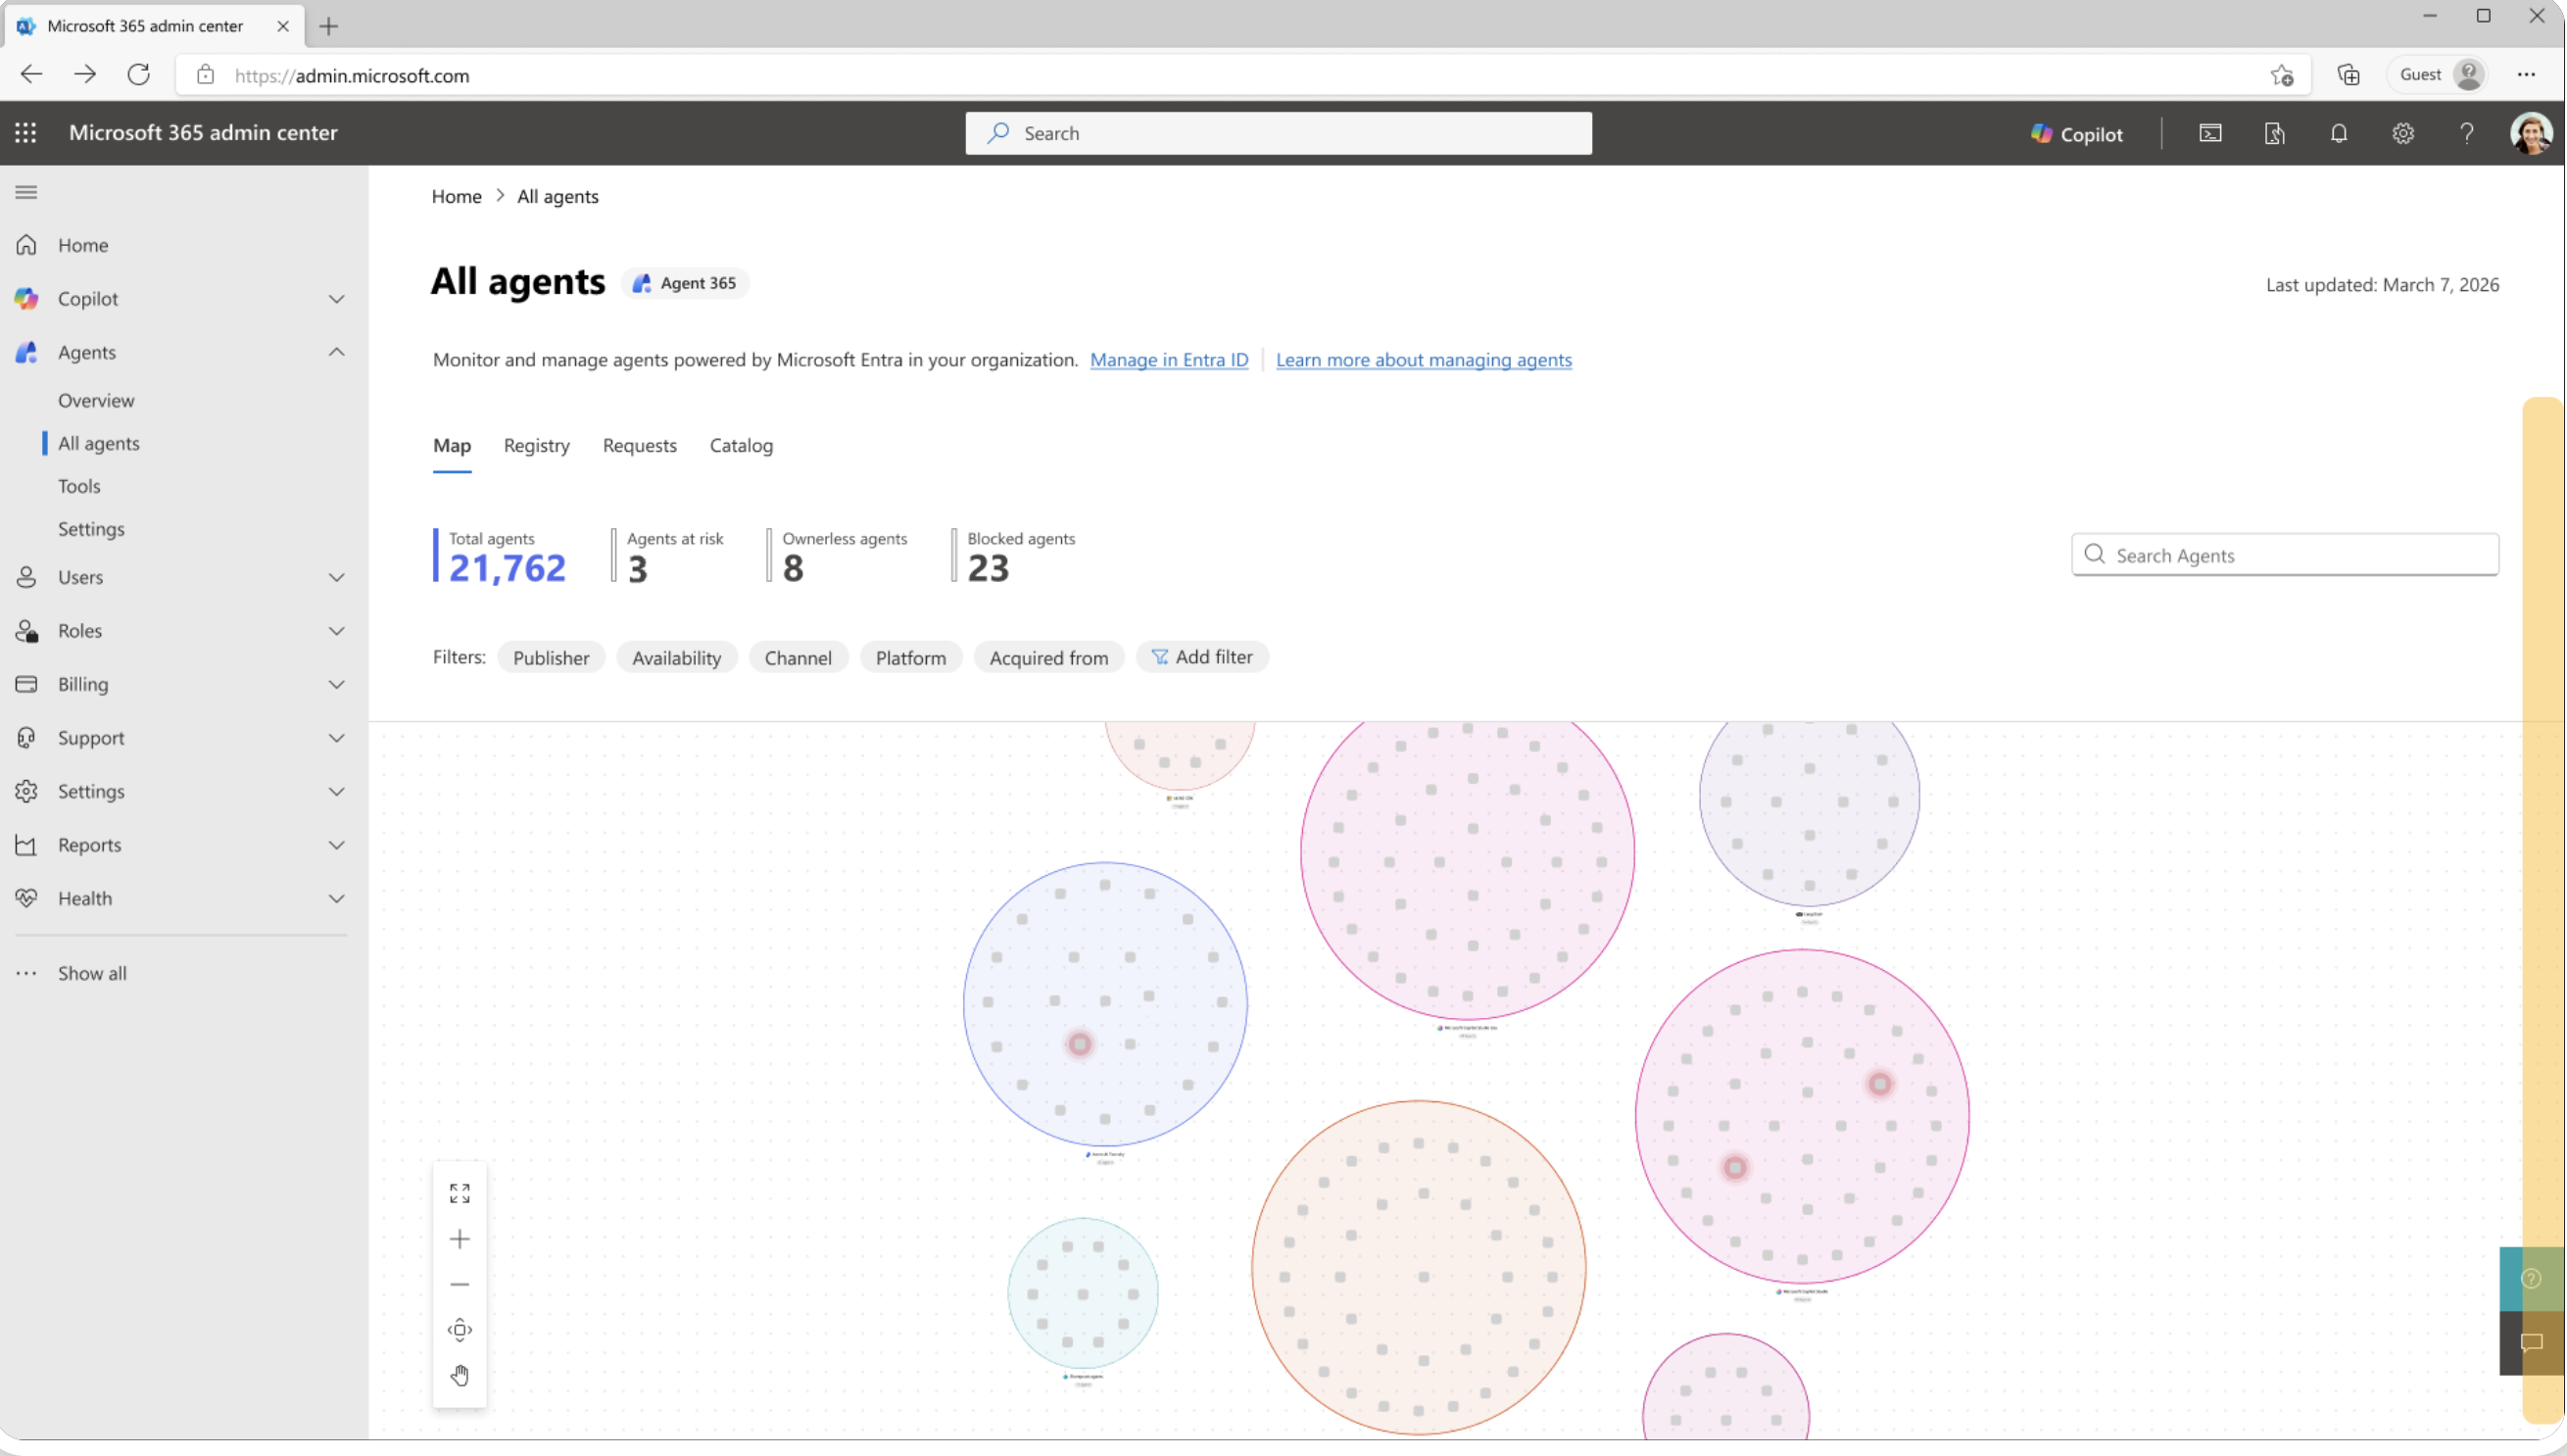Open the gear settings in header
This screenshot has height=1456, width=2567.
2403,133
